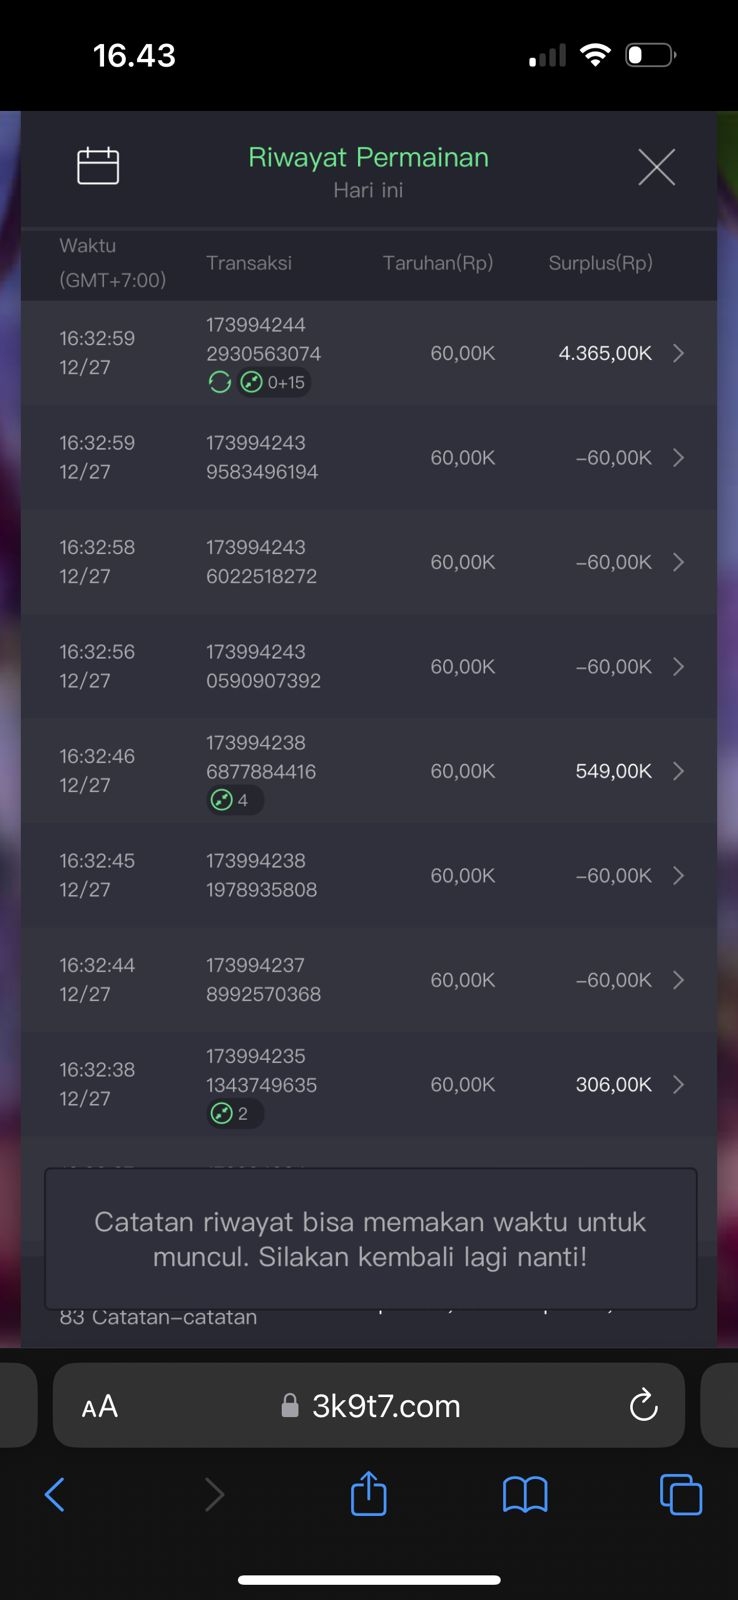Tap the free spin badge showing 4
738x1600 pixels.
(x=234, y=800)
